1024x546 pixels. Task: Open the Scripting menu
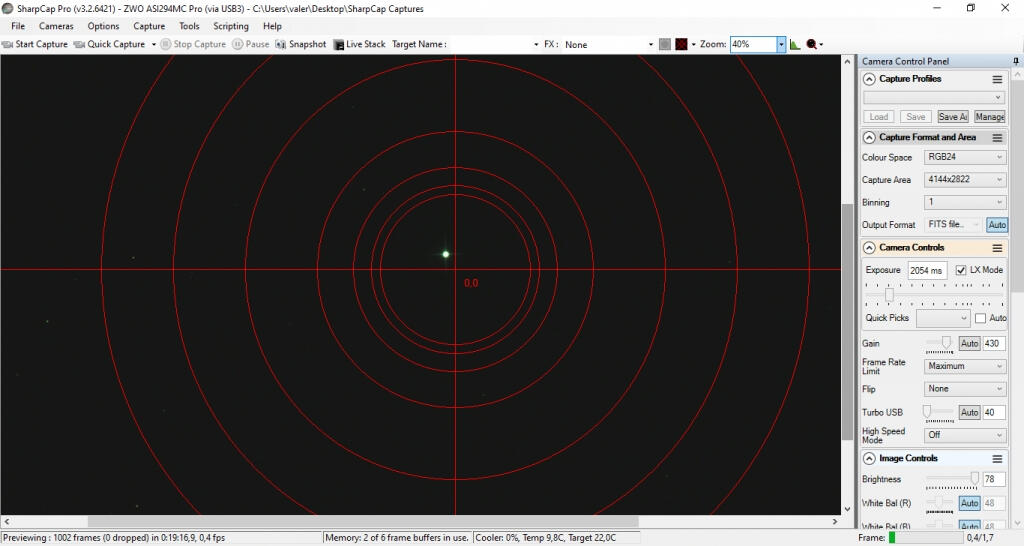tap(231, 26)
